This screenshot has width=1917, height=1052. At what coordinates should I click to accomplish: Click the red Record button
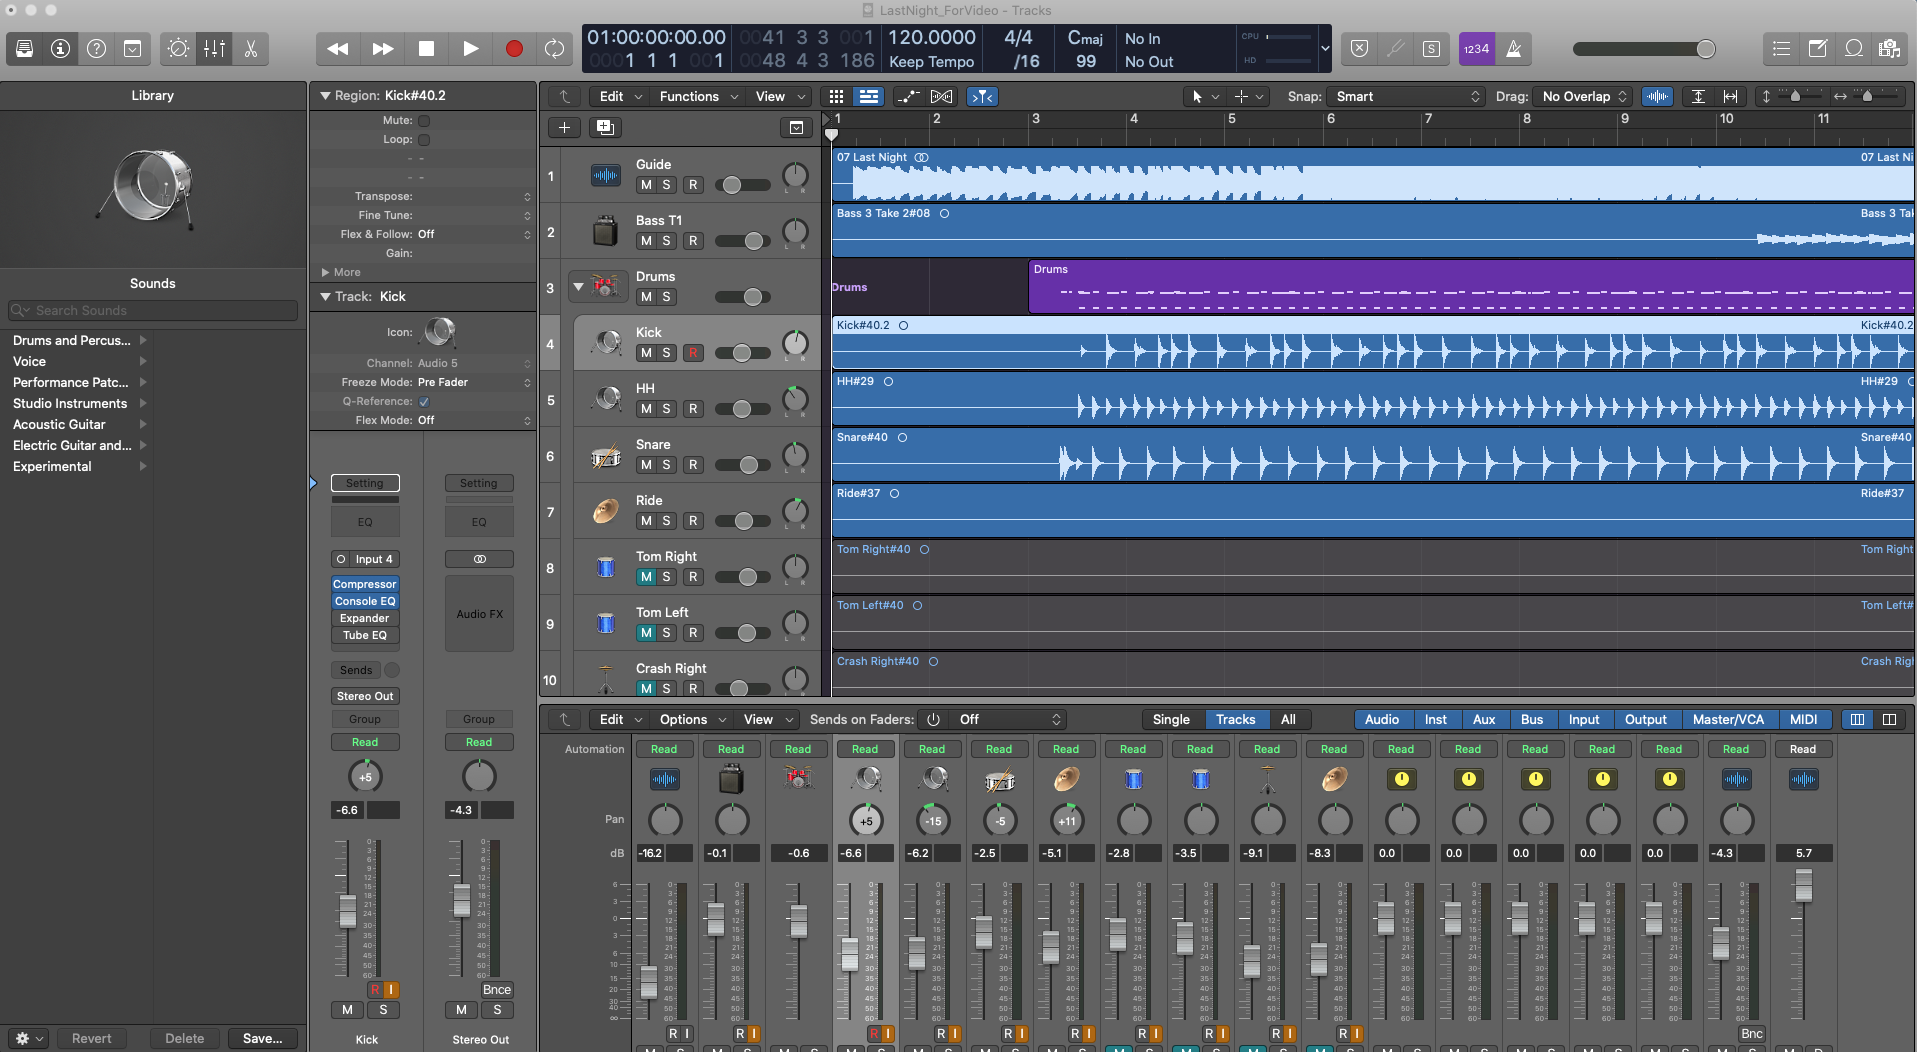click(x=514, y=48)
